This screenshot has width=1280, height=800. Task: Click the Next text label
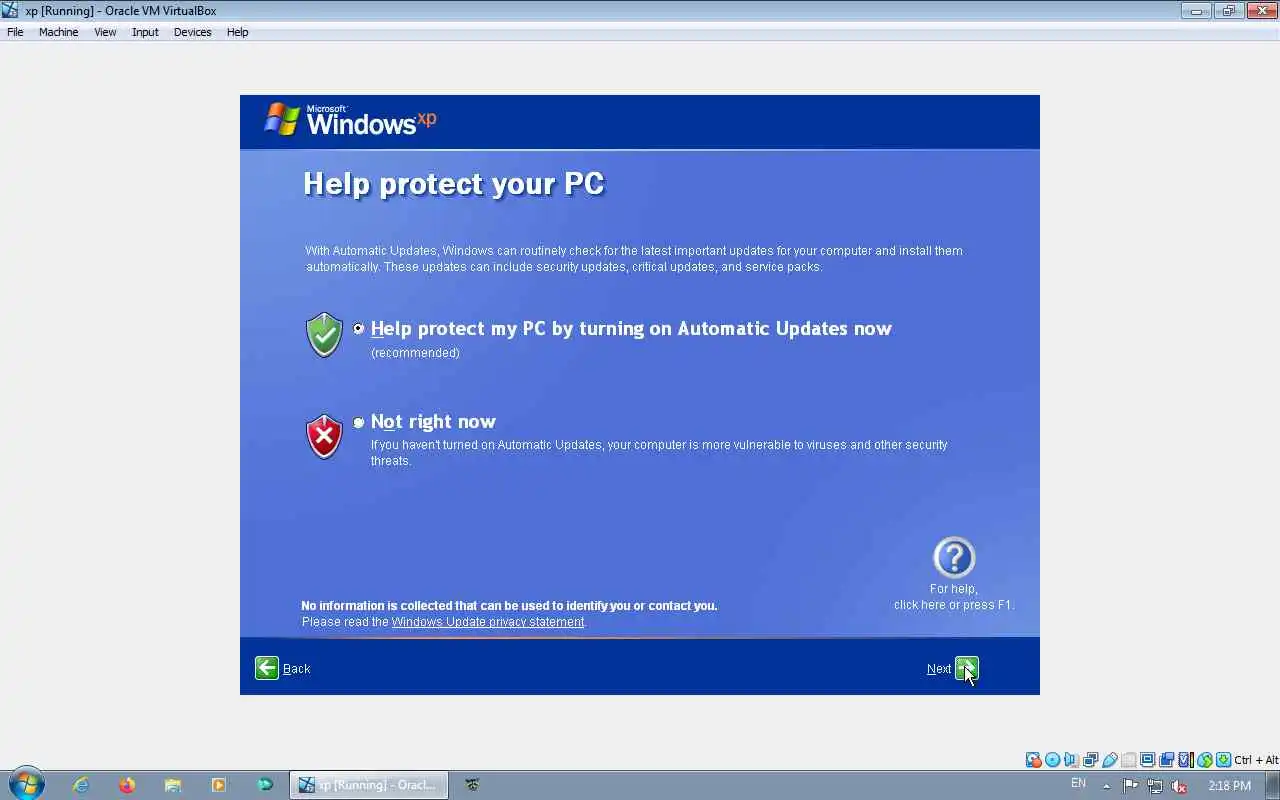pos(939,669)
